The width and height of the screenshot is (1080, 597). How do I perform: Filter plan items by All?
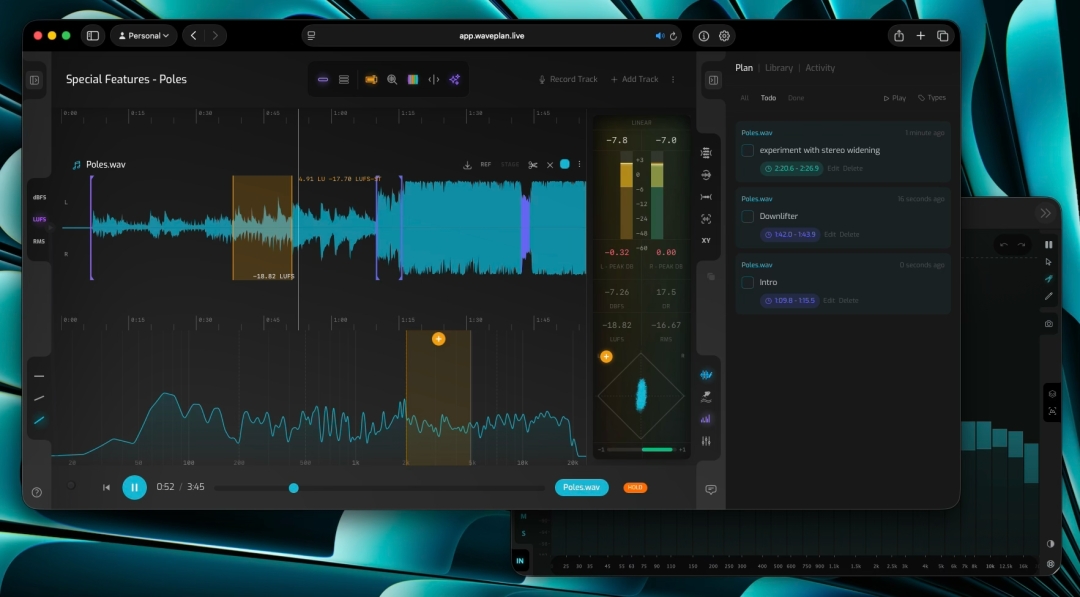pos(745,98)
